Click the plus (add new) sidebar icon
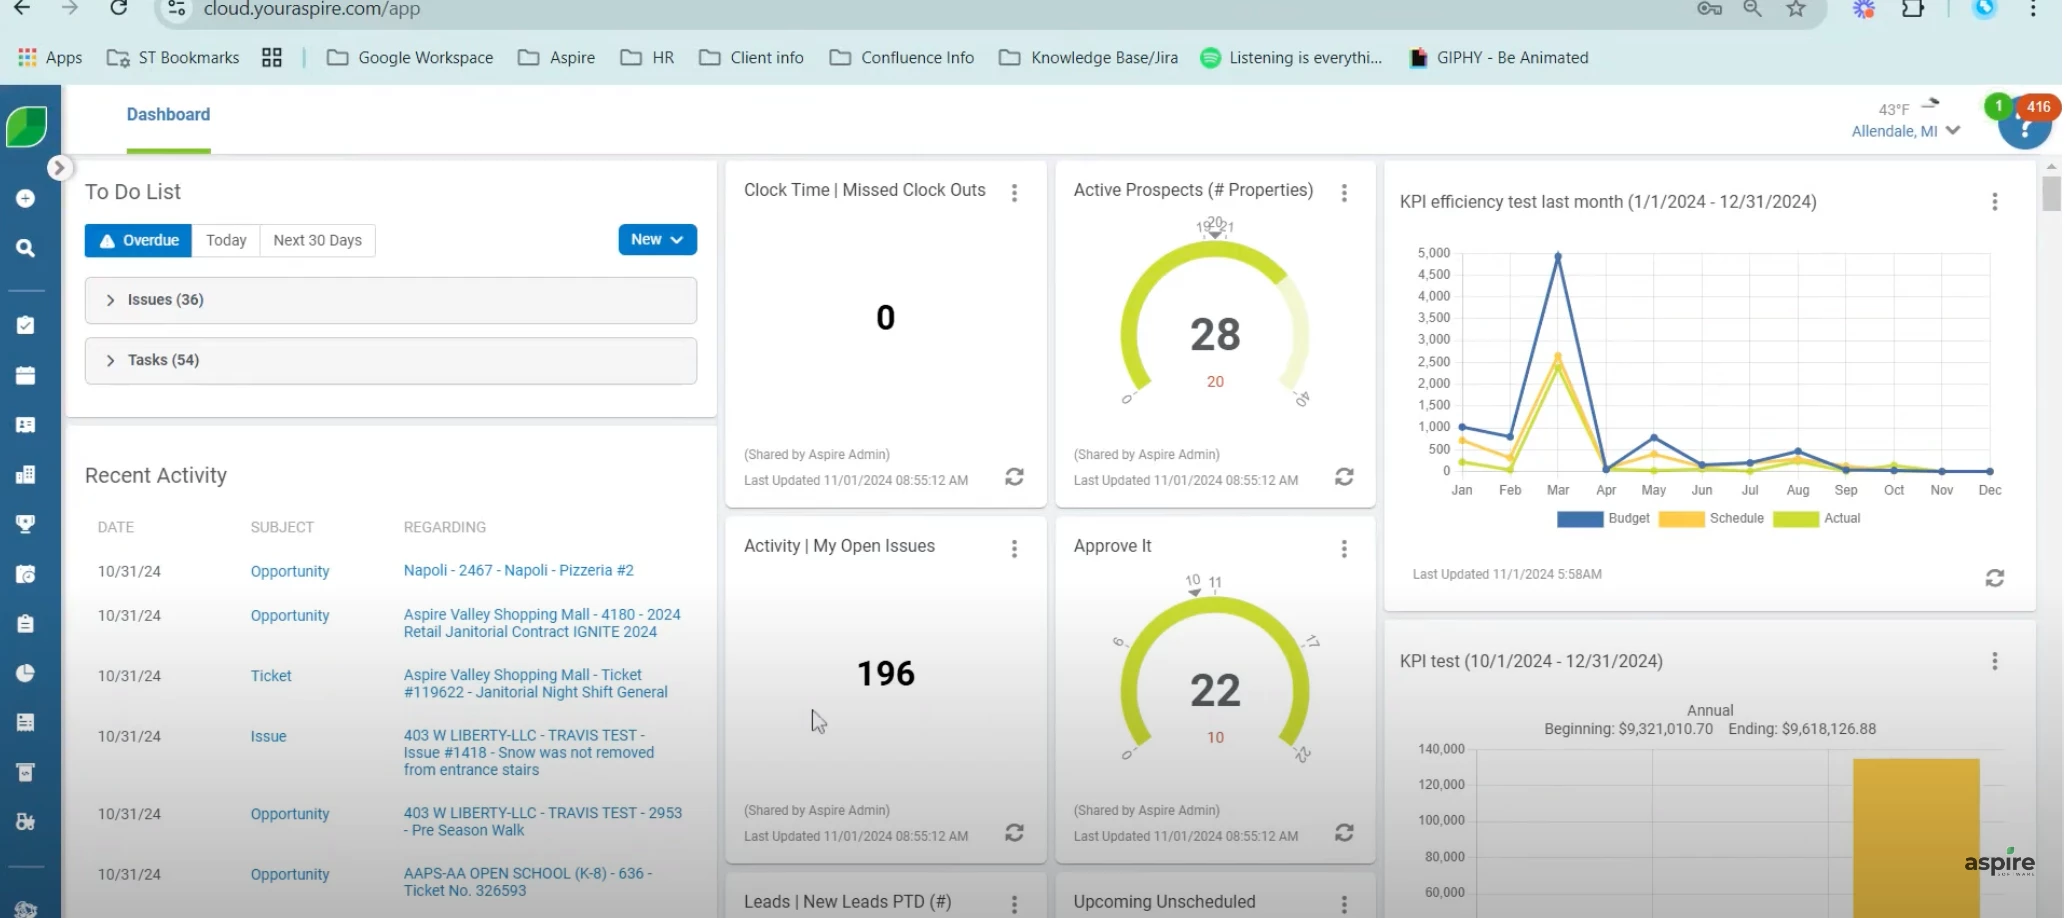The width and height of the screenshot is (2066, 918). pos(26,198)
